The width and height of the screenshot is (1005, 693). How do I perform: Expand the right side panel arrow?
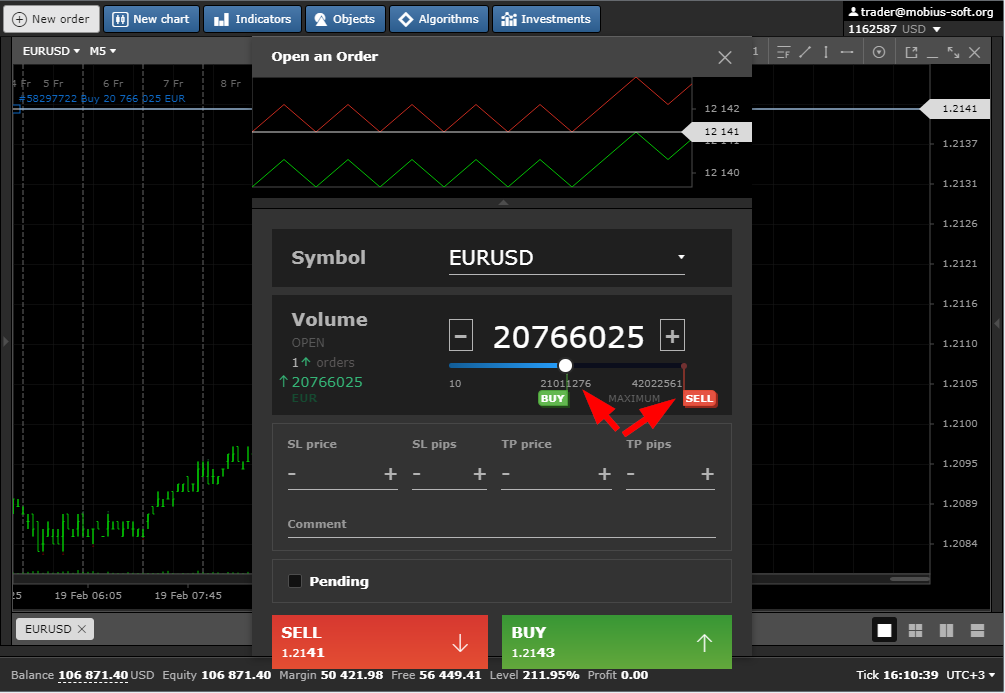[x=997, y=324]
